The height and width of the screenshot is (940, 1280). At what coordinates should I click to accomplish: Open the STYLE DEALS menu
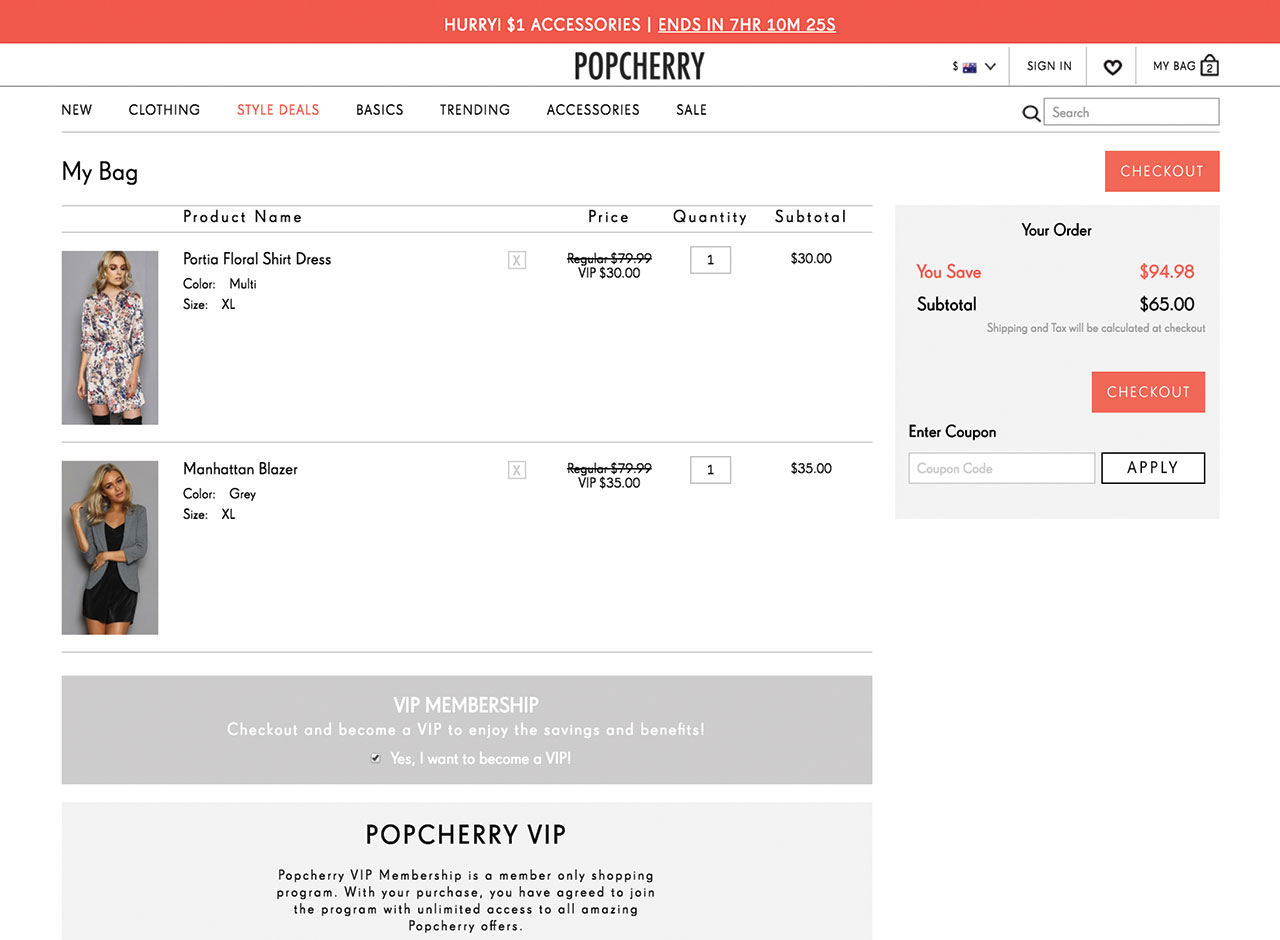(x=278, y=110)
